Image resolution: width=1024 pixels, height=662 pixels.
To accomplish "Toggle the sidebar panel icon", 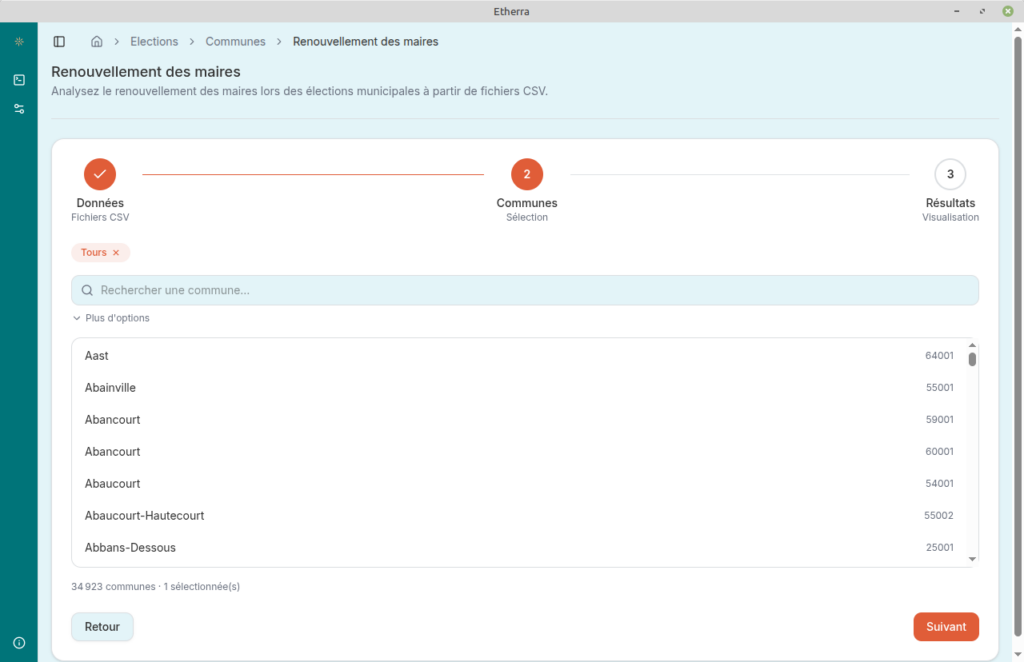I will pos(59,42).
